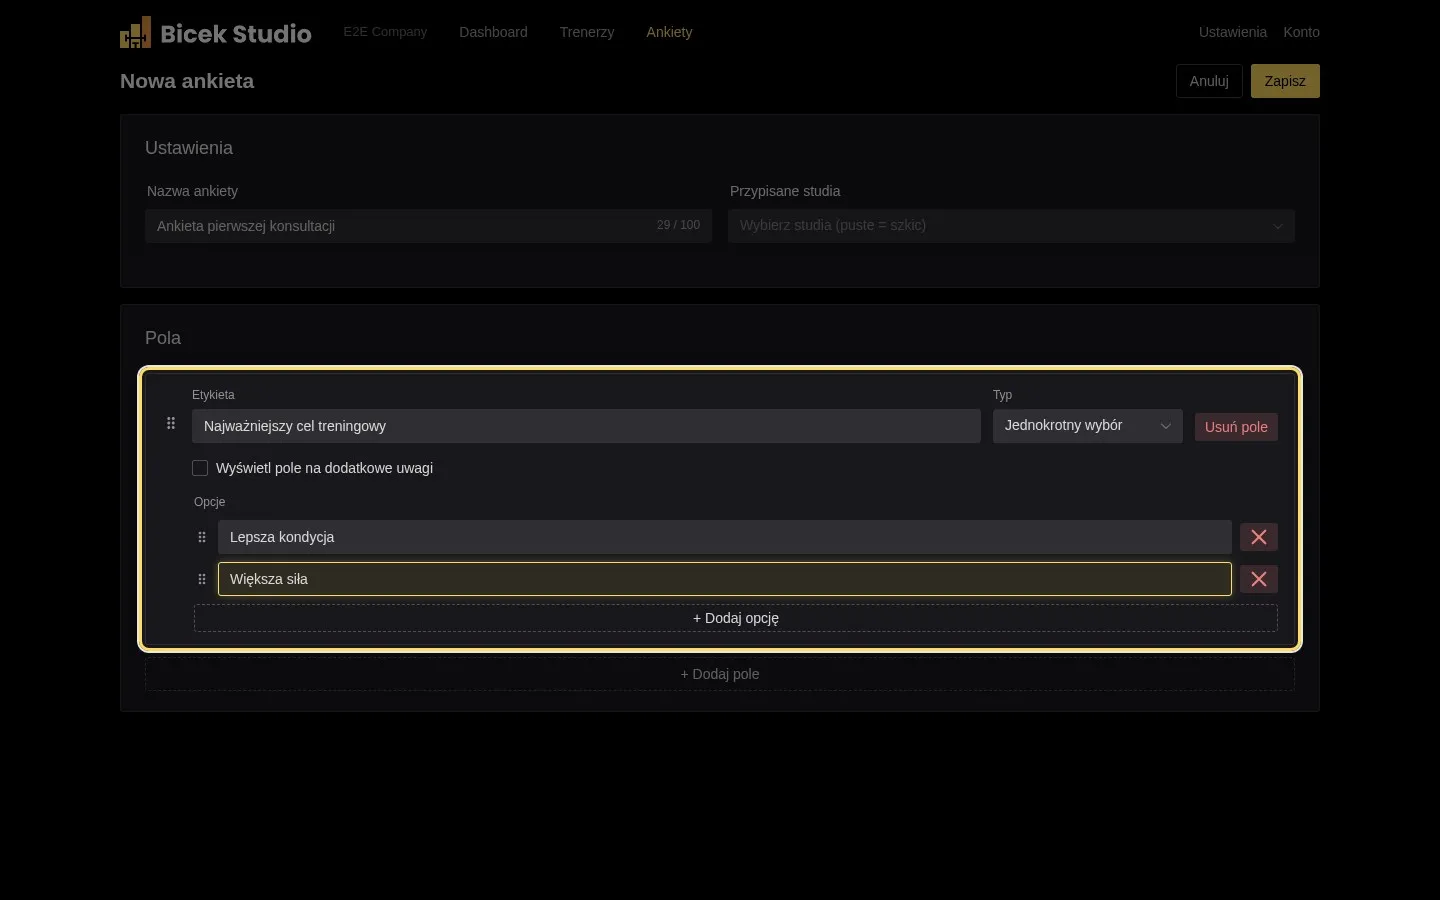The height and width of the screenshot is (900, 1440).
Task: Click the Anuluj button
Action: point(1209,81)
